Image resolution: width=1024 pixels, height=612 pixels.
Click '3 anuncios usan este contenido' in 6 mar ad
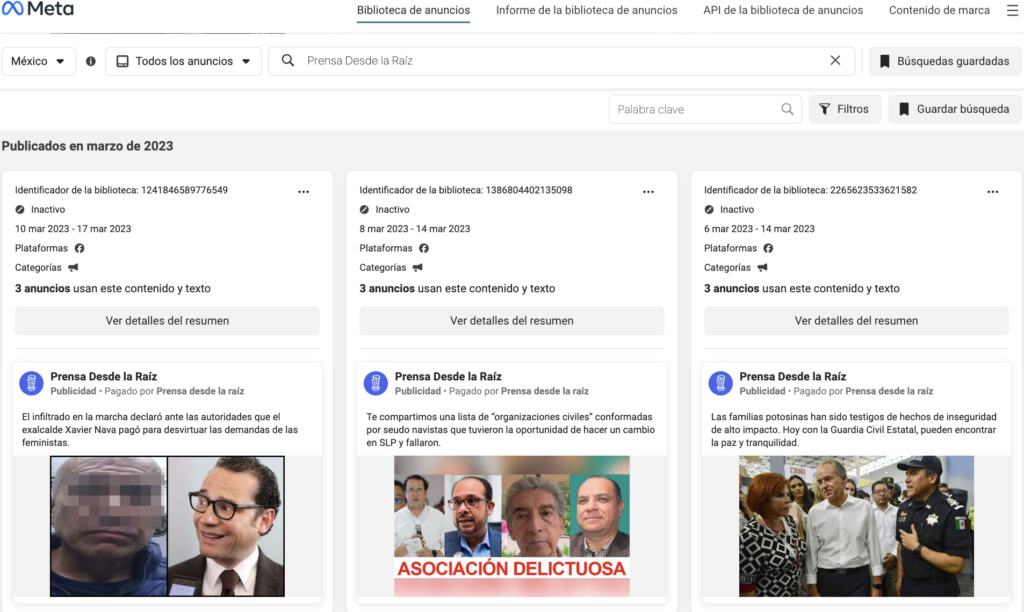pos(802,288)
